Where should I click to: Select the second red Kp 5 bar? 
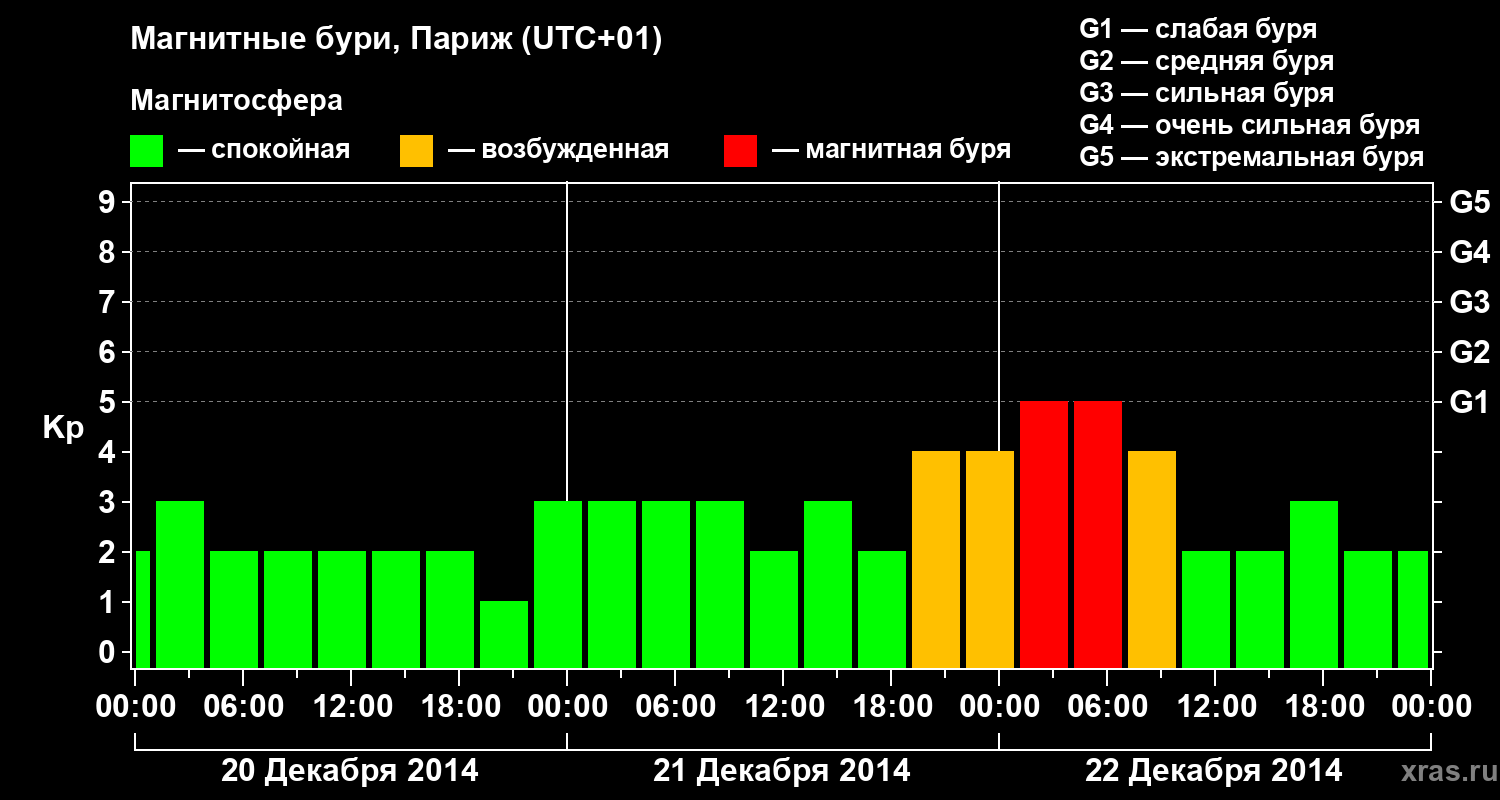pos(1098,534)
